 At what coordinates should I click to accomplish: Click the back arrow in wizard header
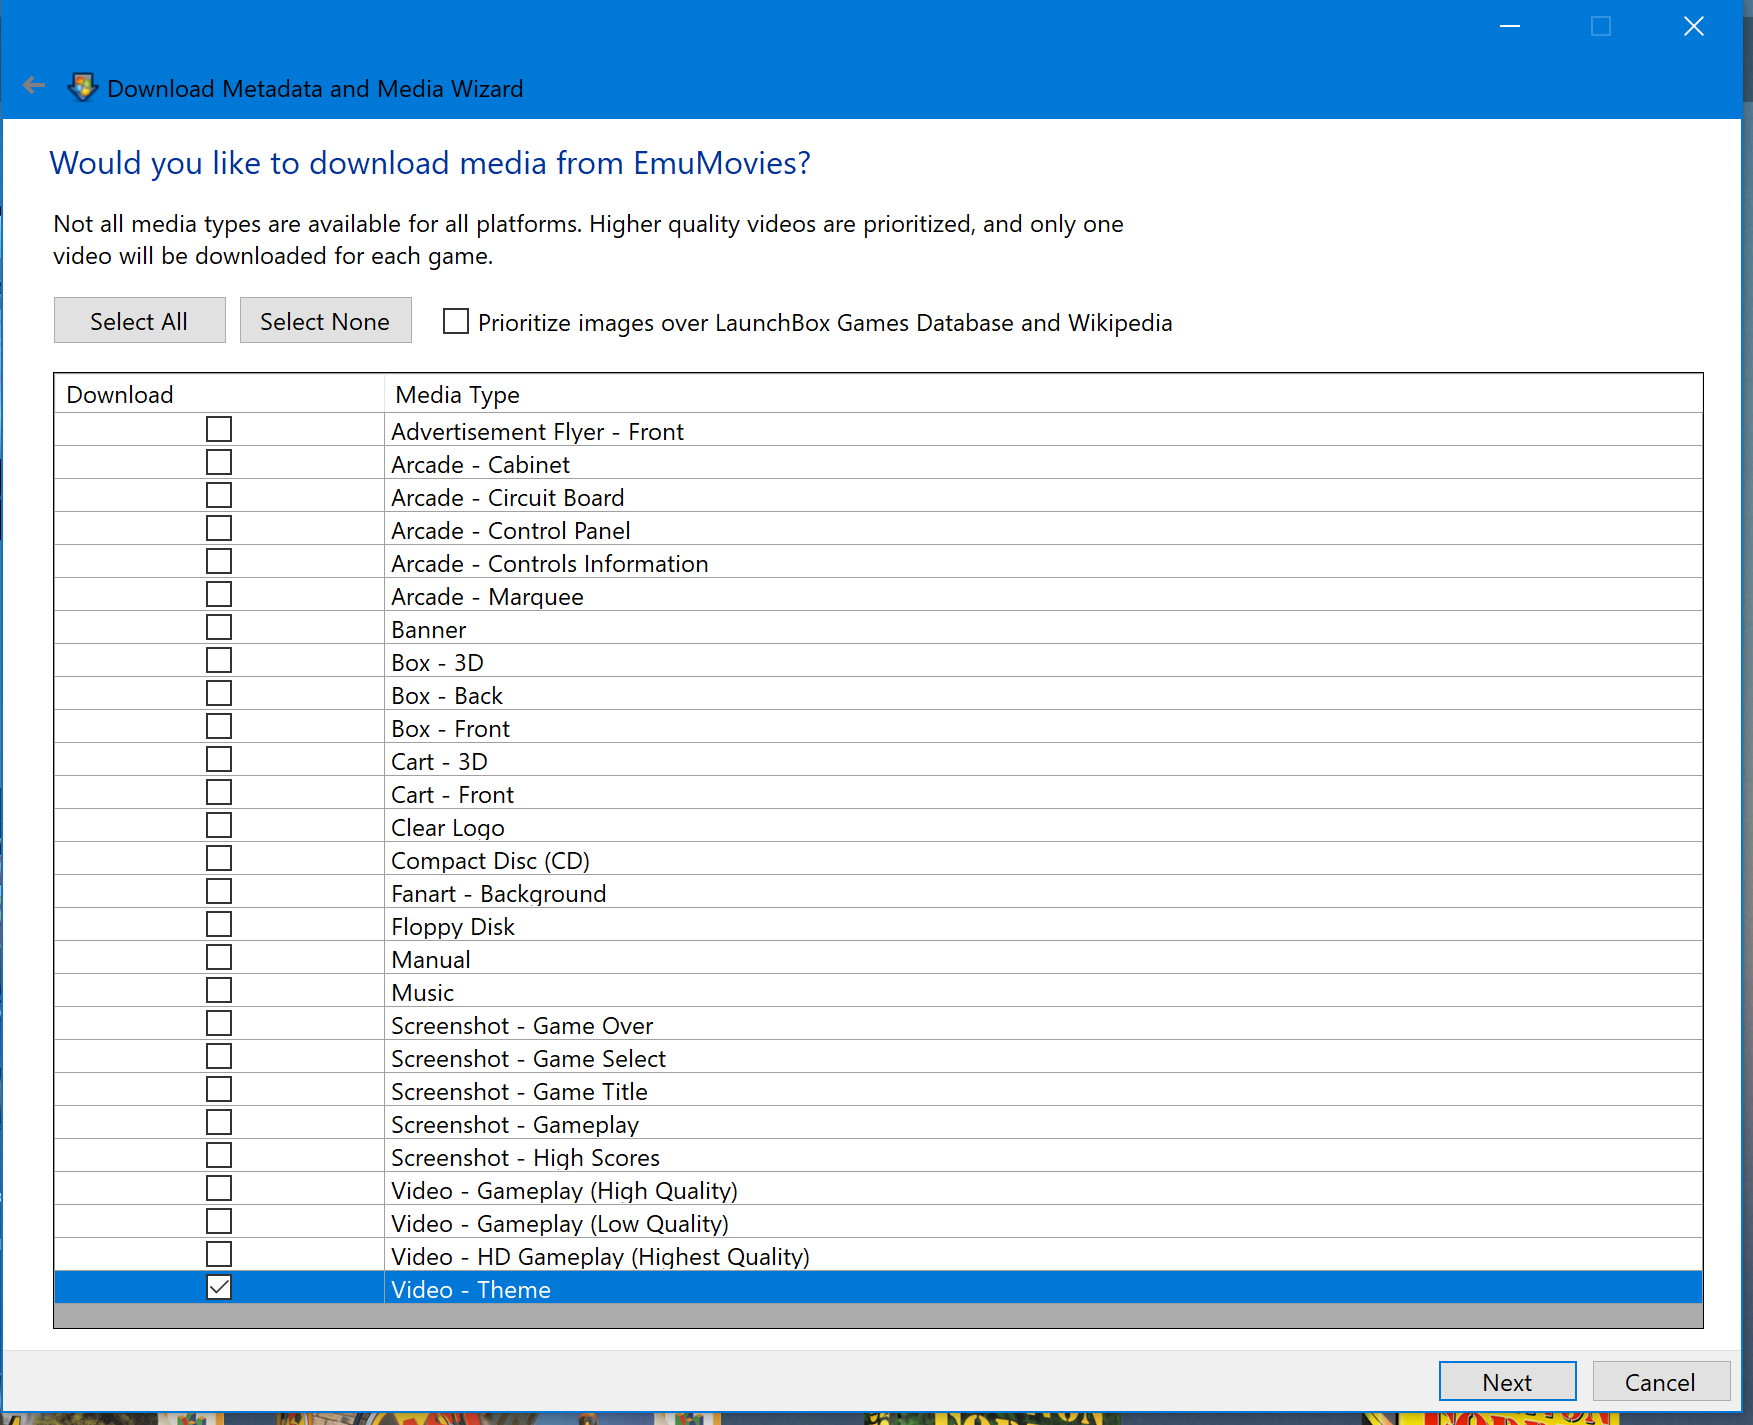[x=34, y=86]
